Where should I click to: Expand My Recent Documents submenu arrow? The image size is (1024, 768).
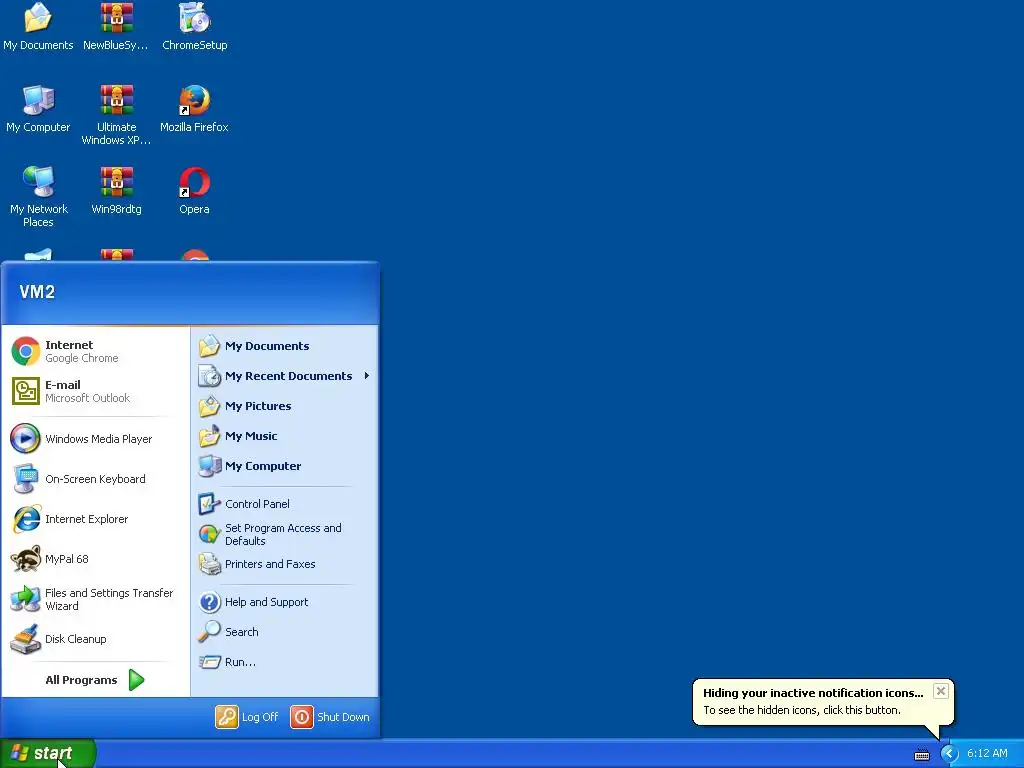[367, 376]
